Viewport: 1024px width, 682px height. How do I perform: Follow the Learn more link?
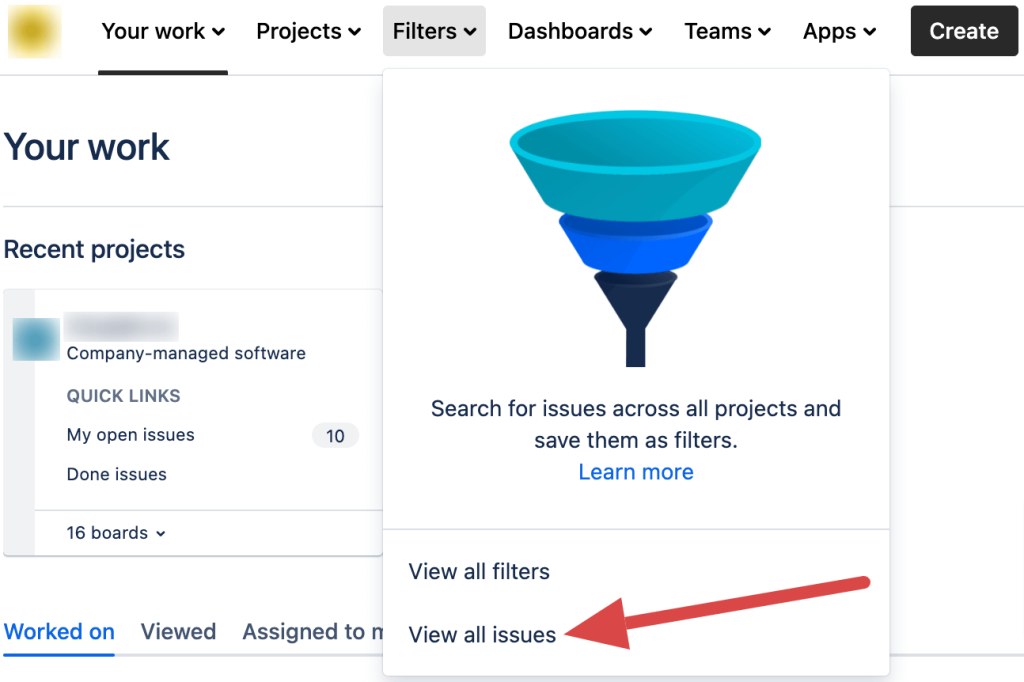tap(636, 472)
